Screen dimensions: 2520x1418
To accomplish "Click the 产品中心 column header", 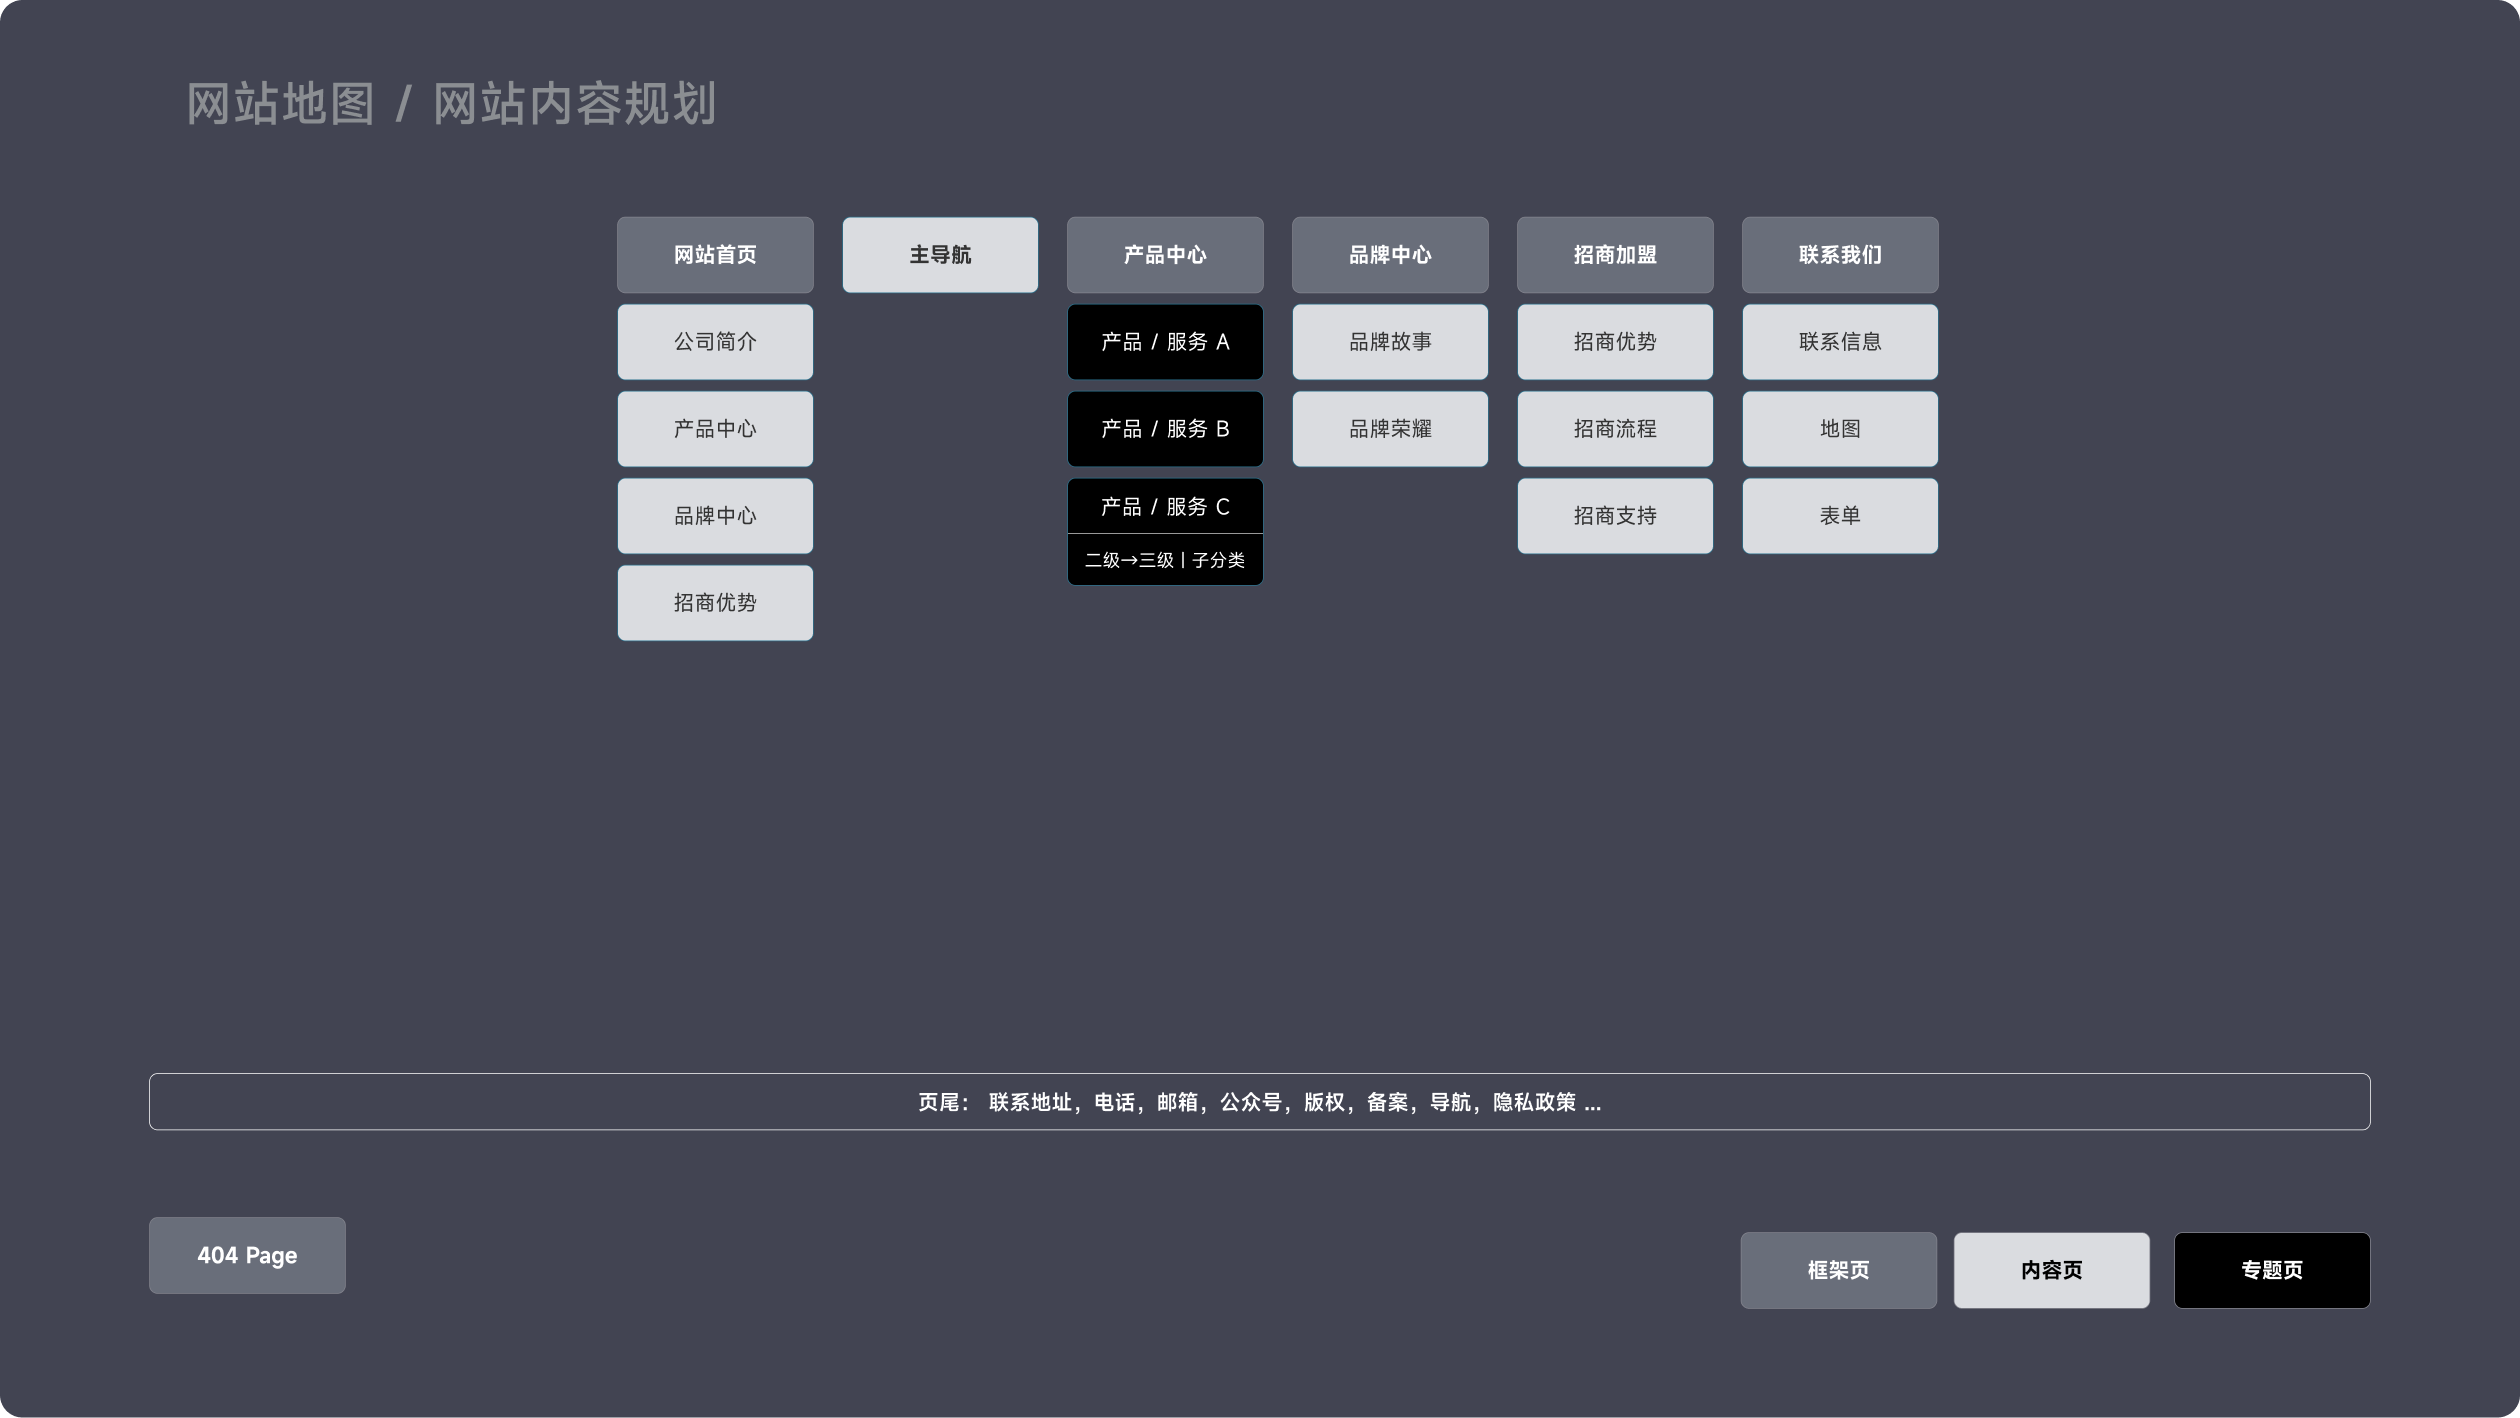I will (x=1165, y=255).
